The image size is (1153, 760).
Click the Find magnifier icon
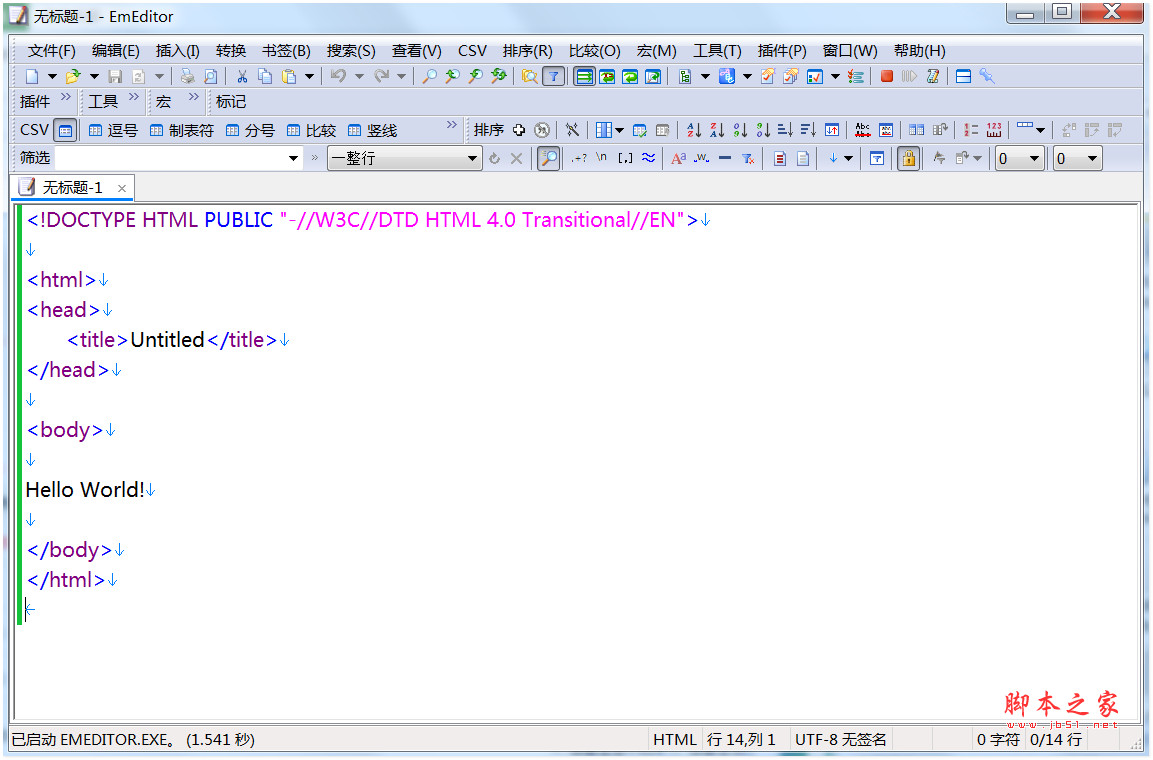[x=429, y=76]
